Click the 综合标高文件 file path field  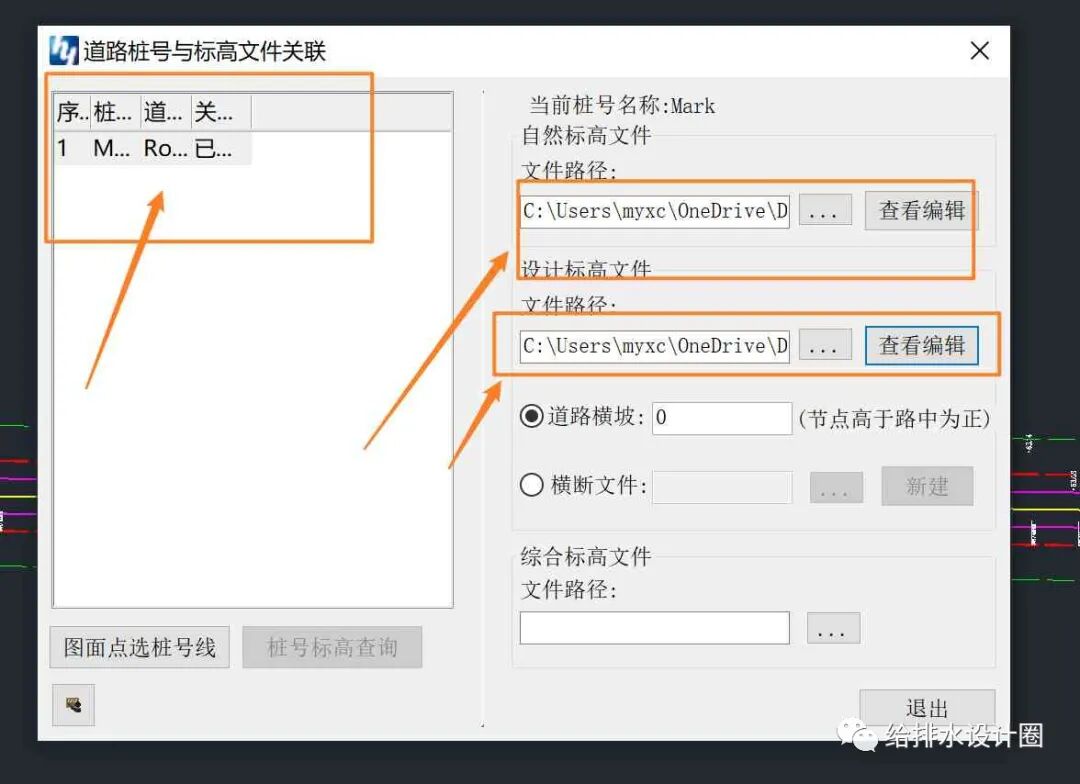[x=654, y=628]
